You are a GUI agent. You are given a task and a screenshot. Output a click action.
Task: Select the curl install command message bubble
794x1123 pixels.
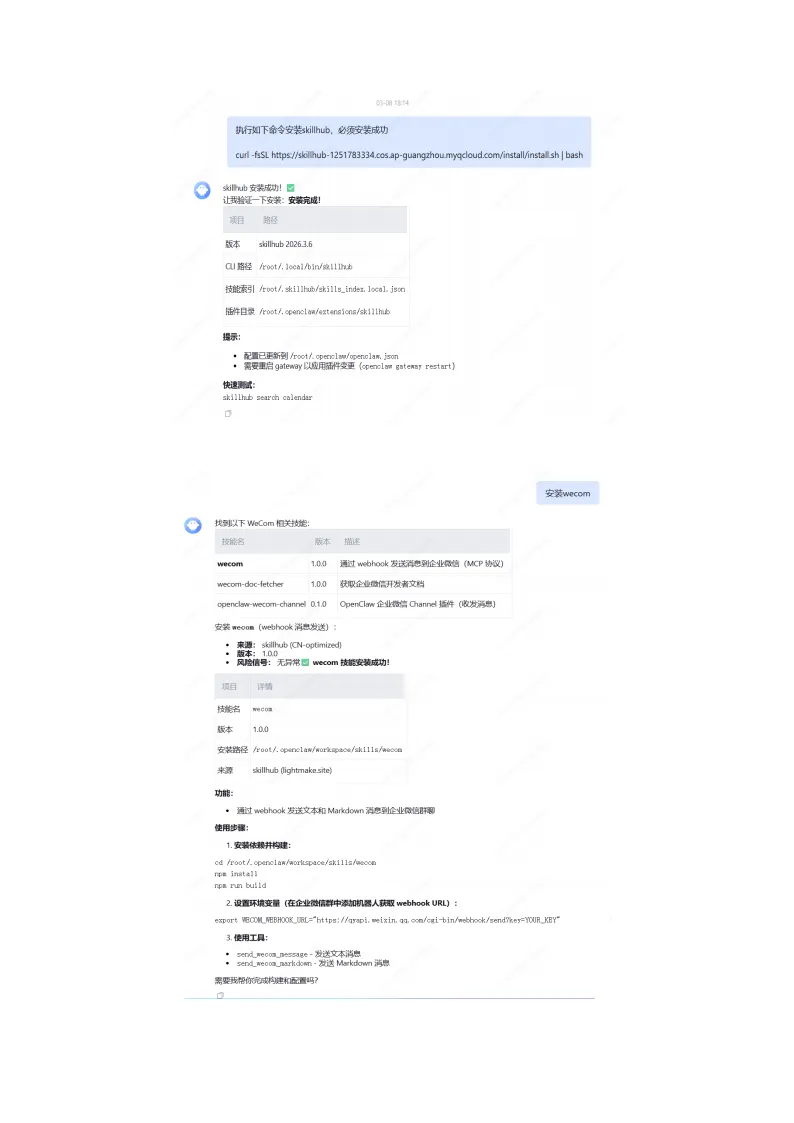coord(409,142)
